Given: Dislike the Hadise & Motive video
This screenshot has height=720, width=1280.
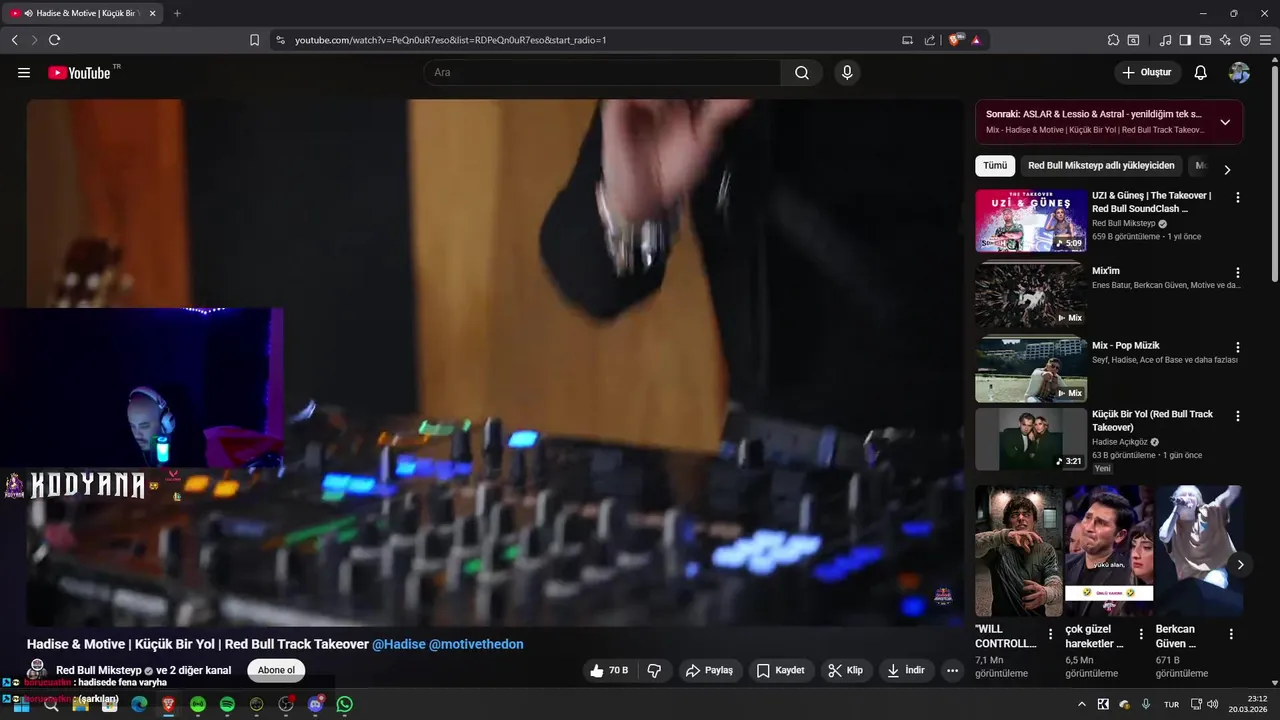Looking at the screenshot, I should coord(655,670).
